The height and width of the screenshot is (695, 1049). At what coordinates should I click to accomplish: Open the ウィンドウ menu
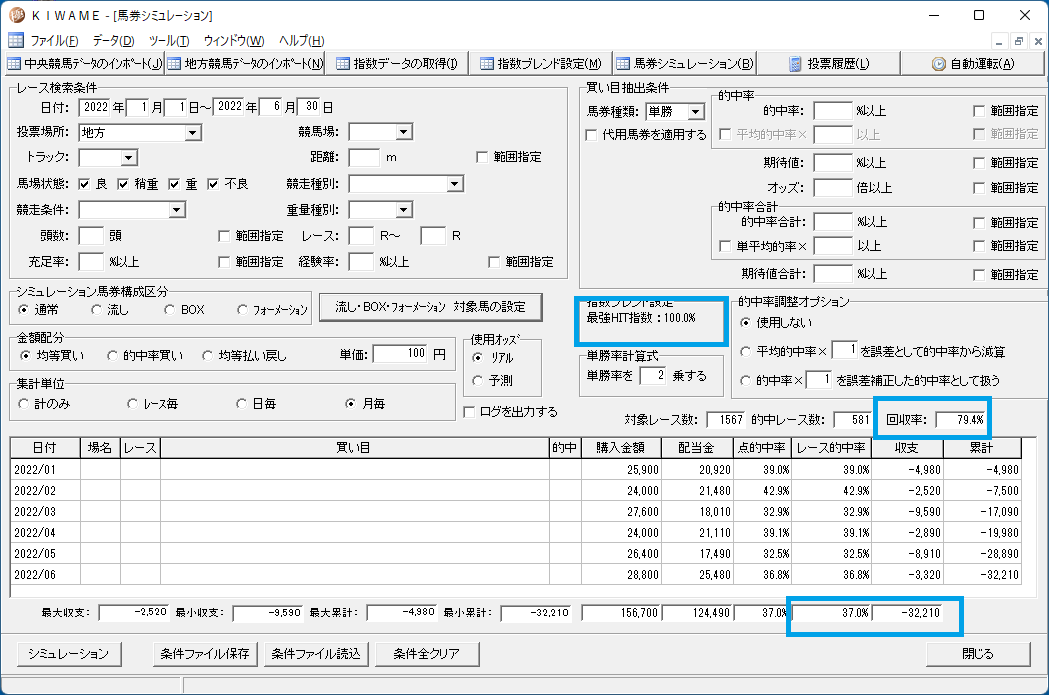(233, 41)
